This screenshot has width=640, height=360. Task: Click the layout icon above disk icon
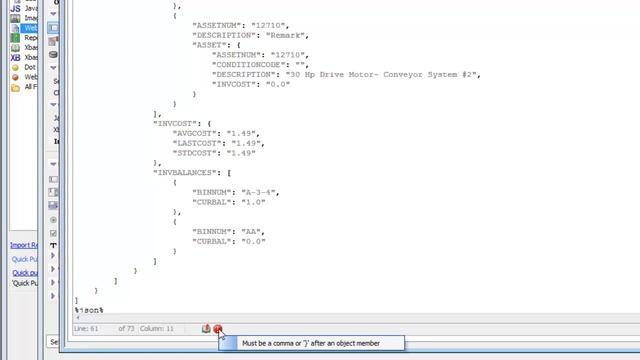point(53,192)
